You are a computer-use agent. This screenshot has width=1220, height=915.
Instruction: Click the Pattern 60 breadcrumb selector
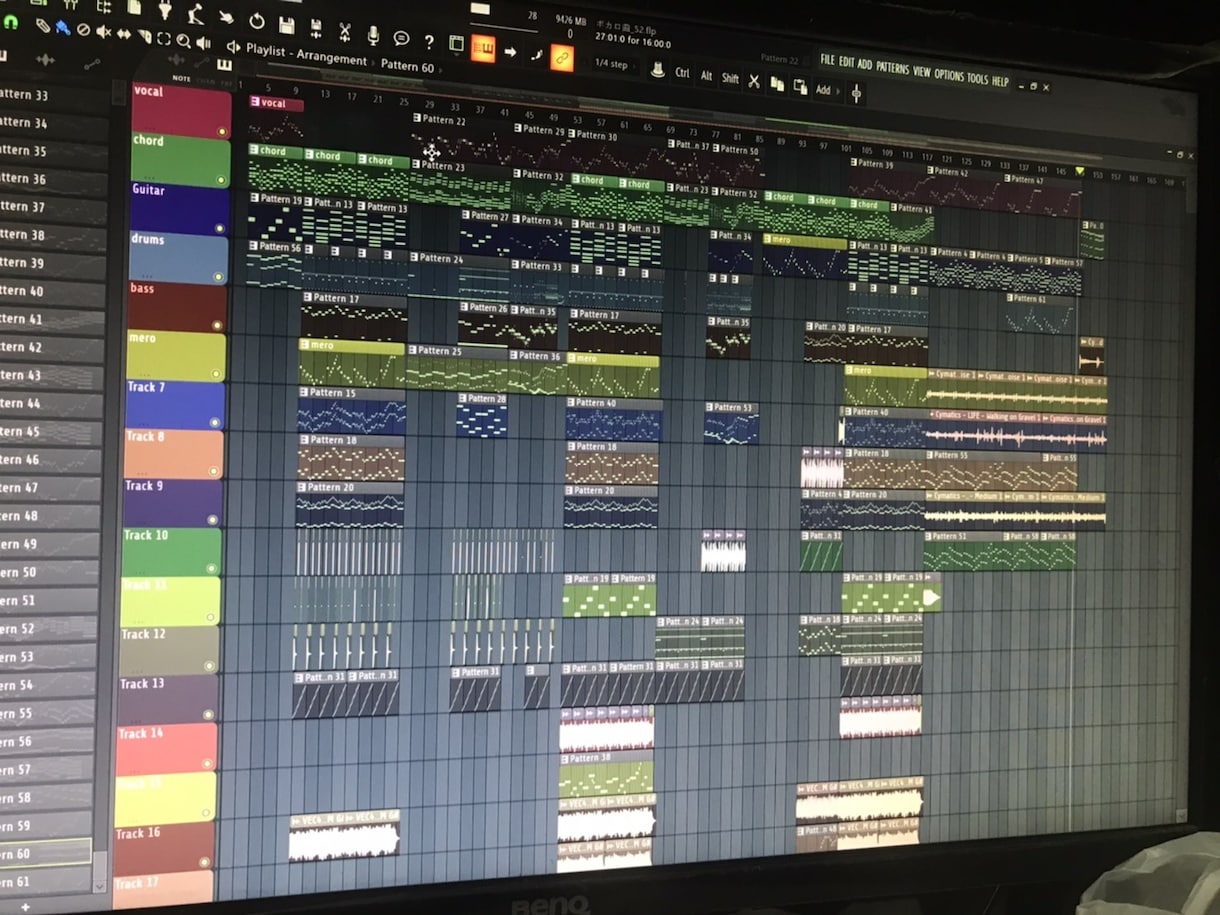tap(407, 66)
